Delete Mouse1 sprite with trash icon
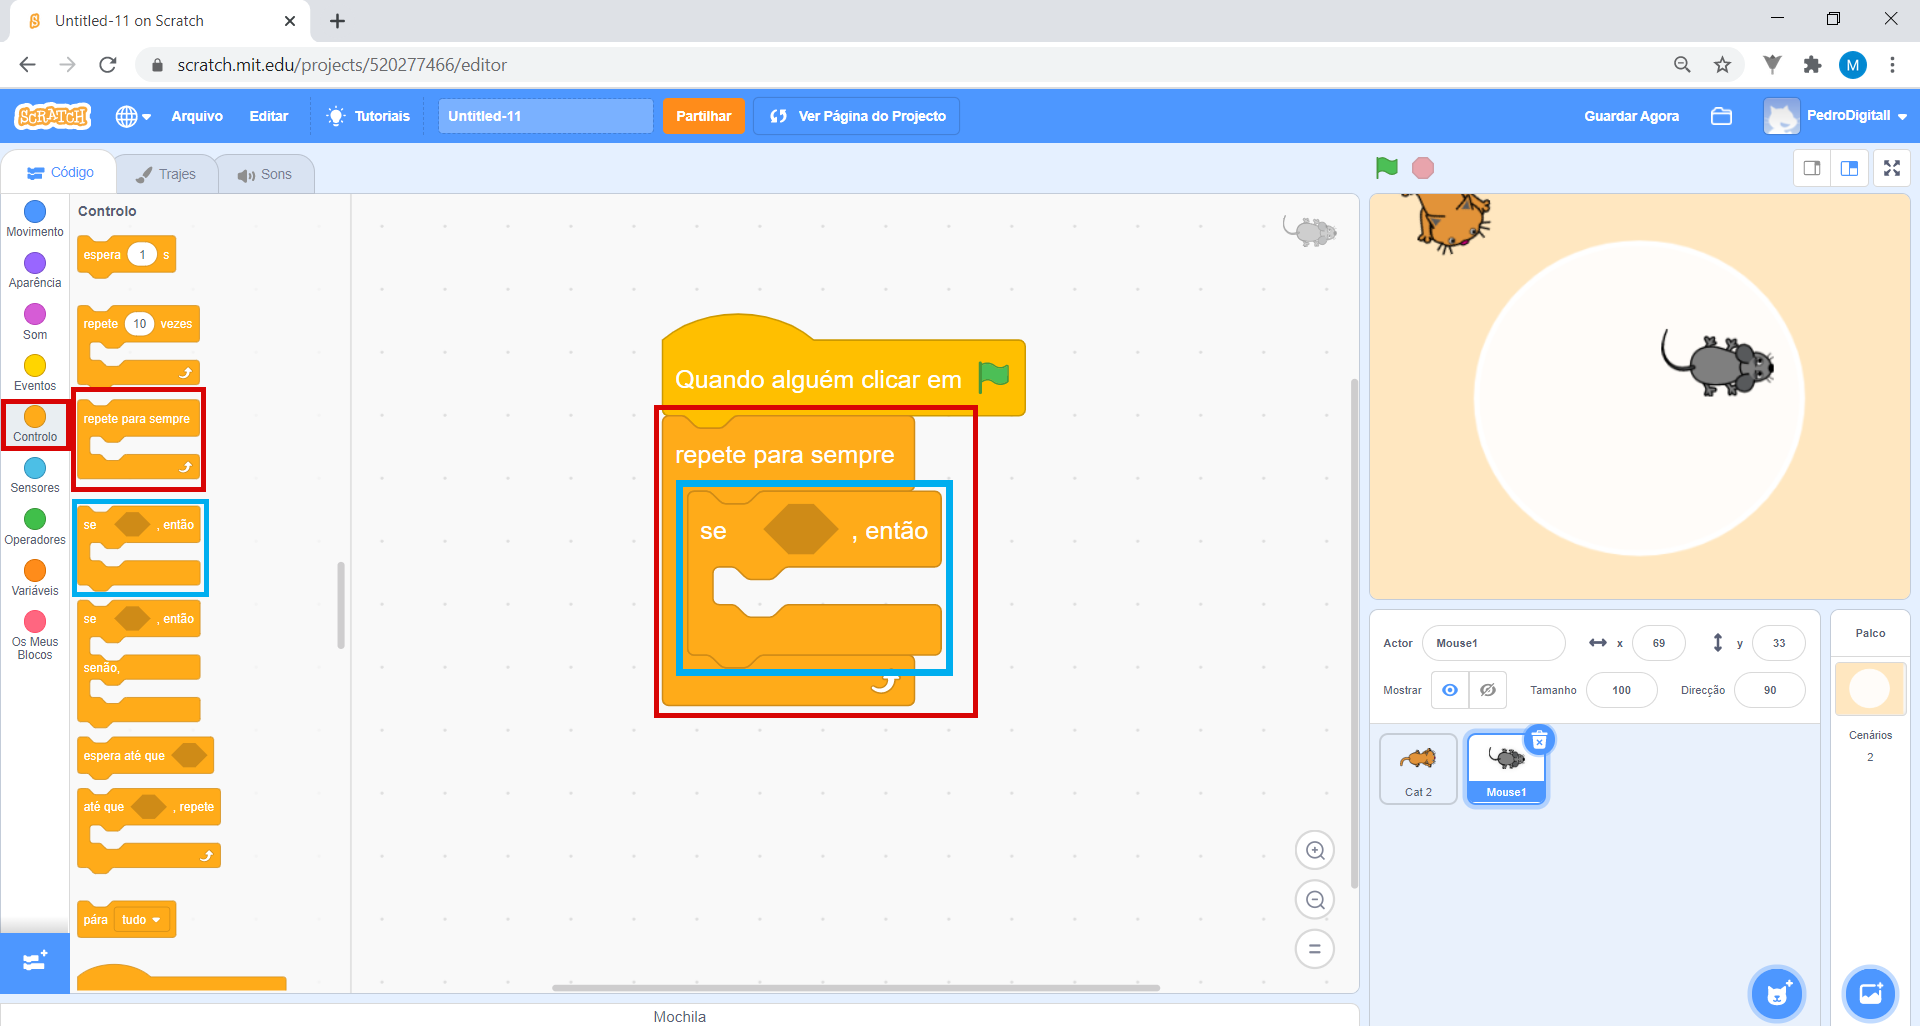The width and height of the screenshot is (1920, 1026). coord(1540,740)
